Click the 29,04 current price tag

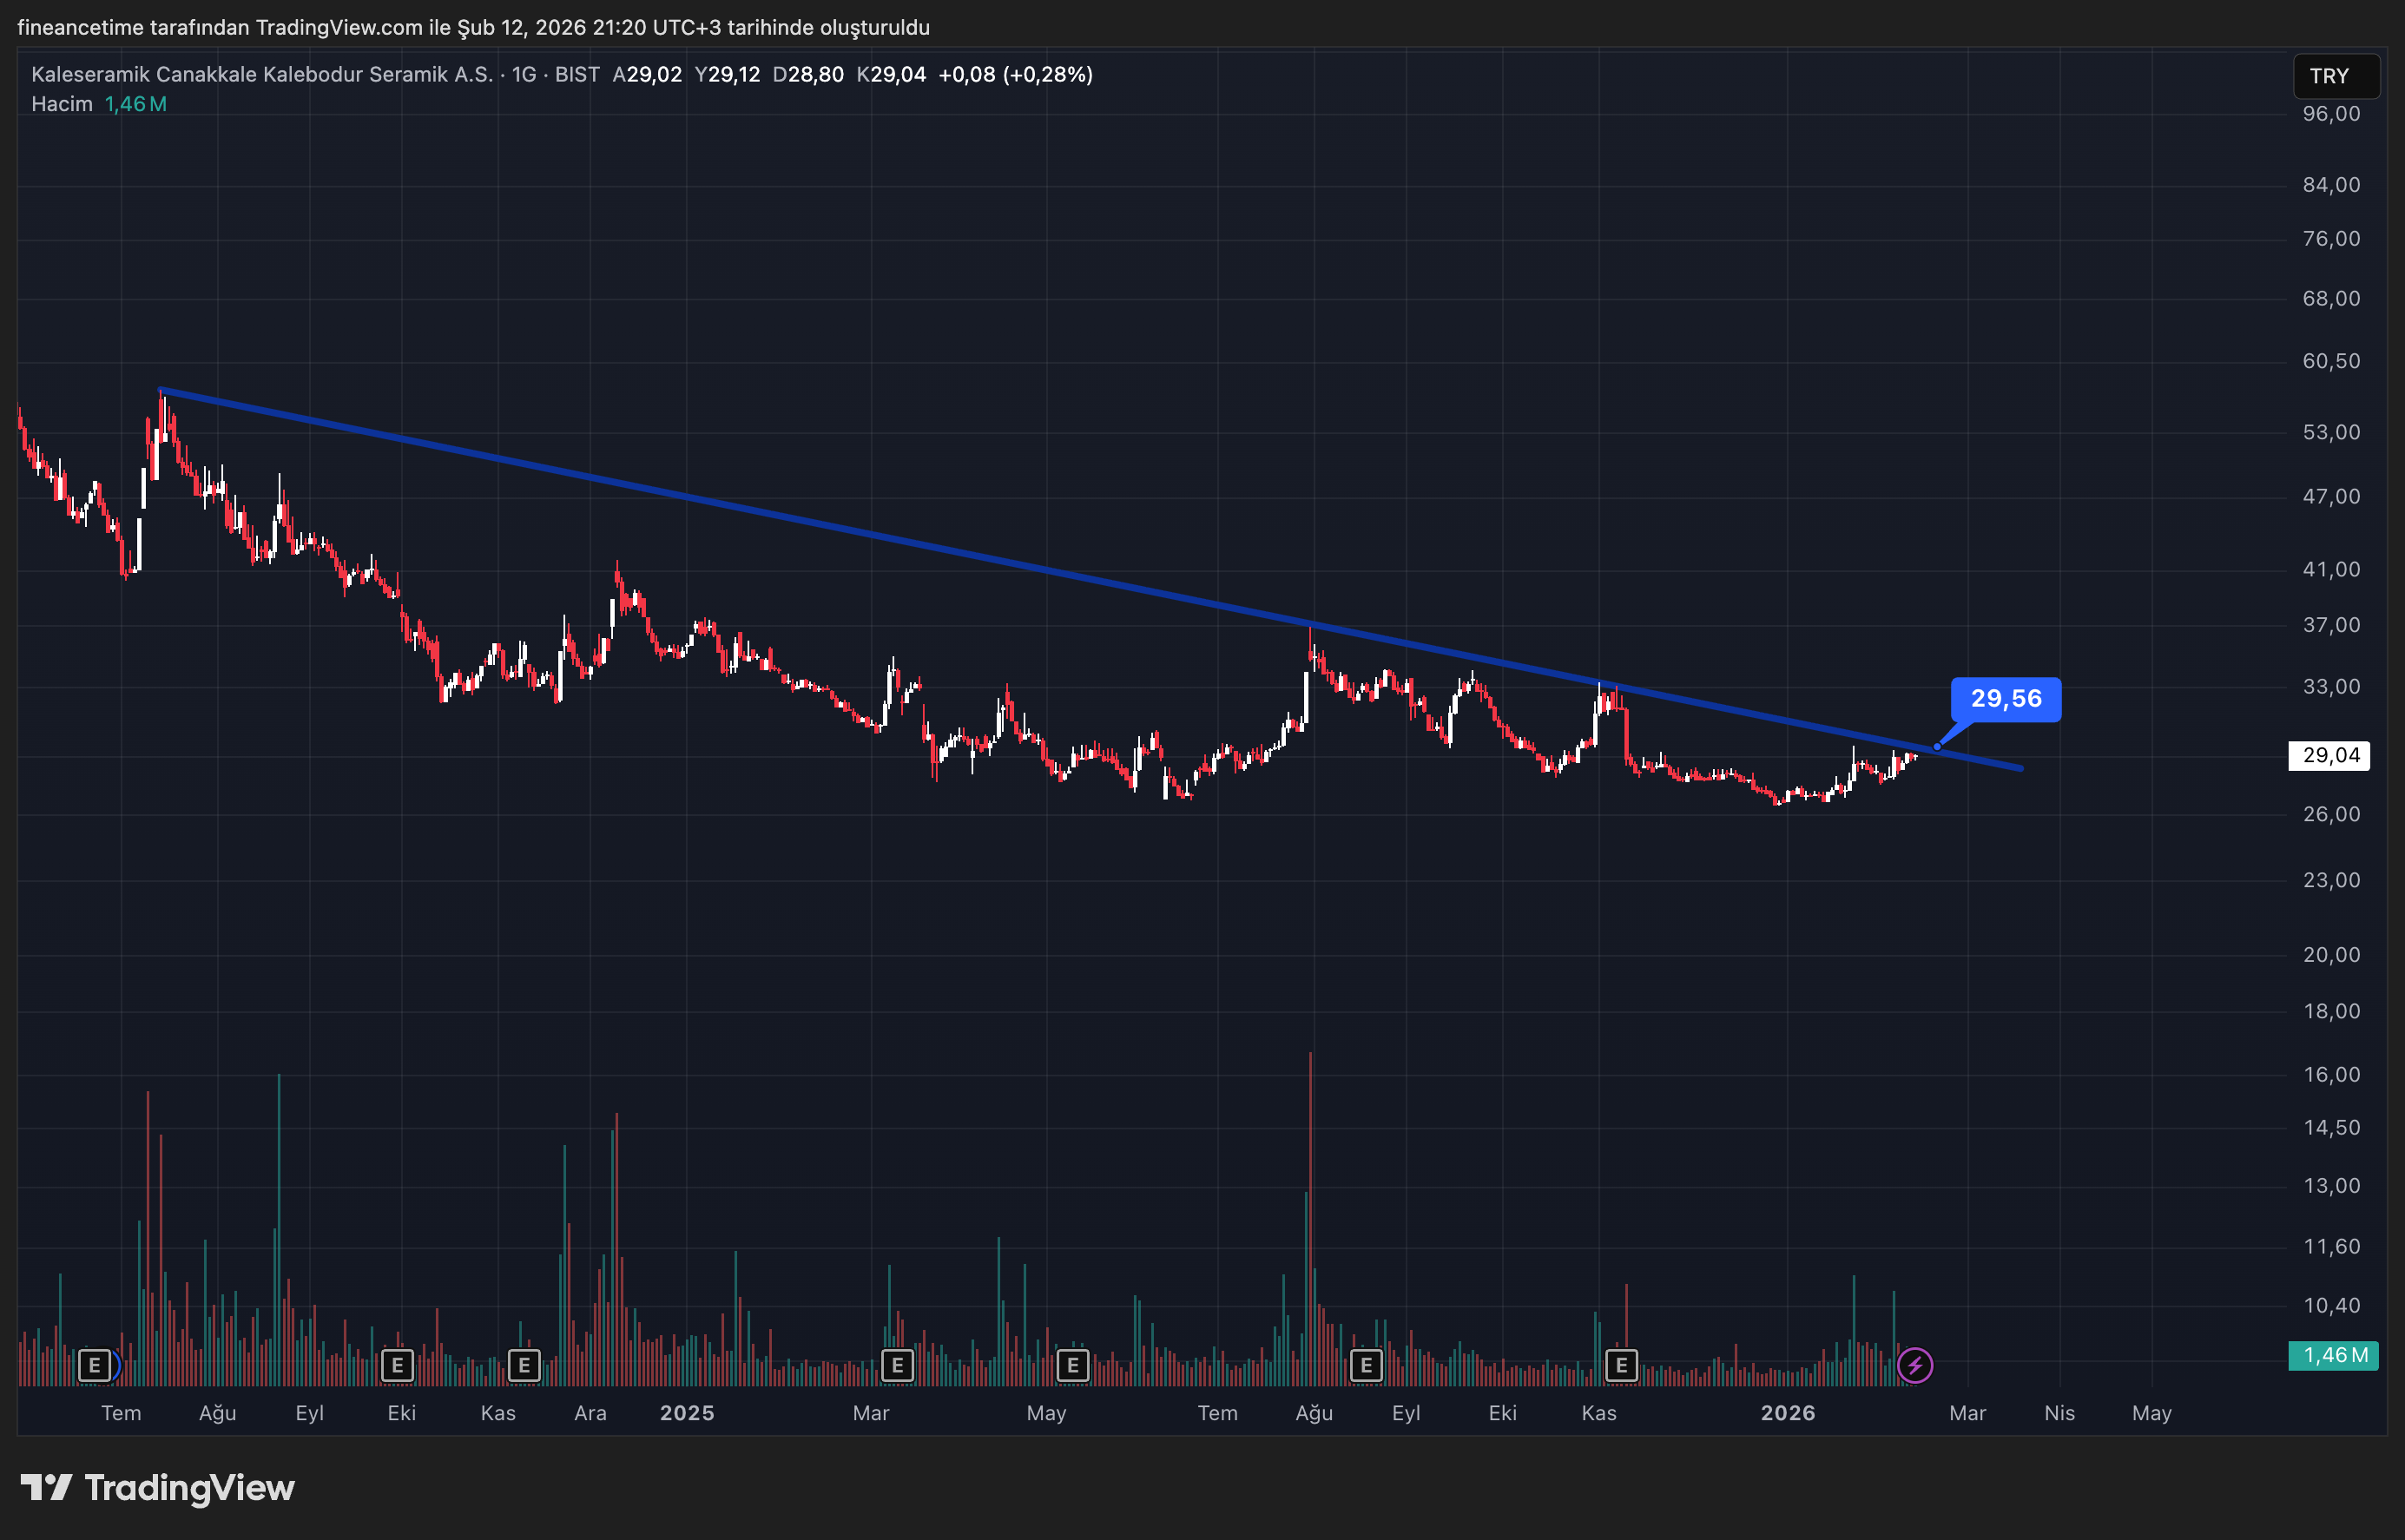click(2330, 755)
